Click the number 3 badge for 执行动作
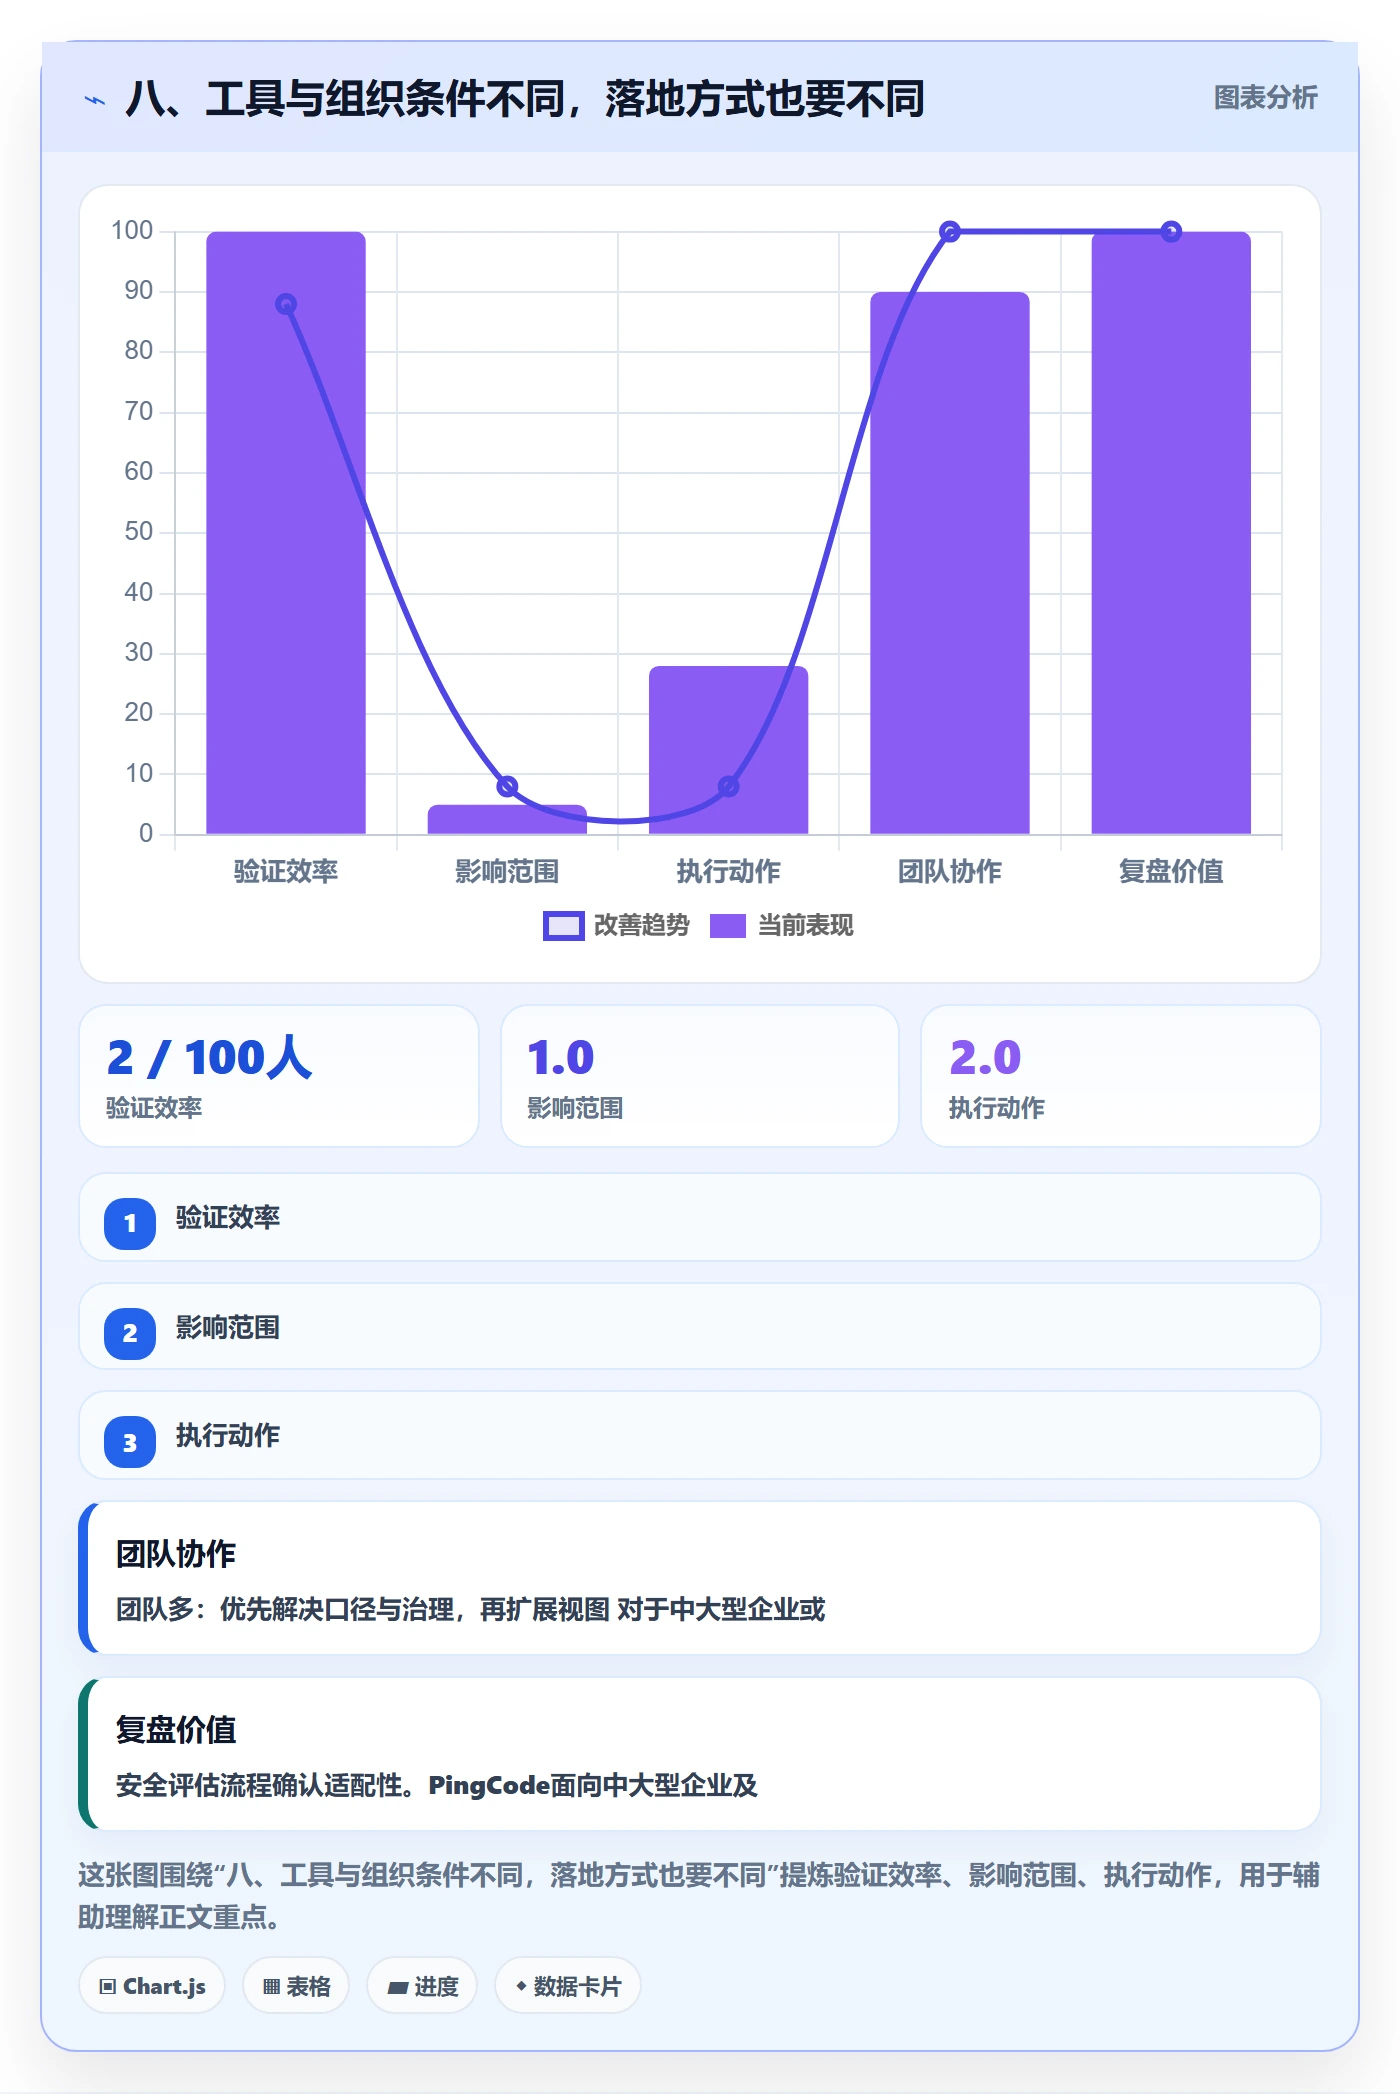This screenshot has width=1400, height=2094. 130,1442
